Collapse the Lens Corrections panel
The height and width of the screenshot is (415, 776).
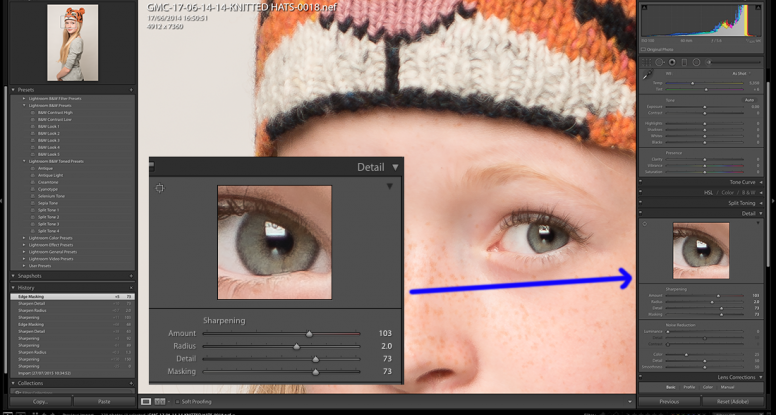[x=761, y=377]
